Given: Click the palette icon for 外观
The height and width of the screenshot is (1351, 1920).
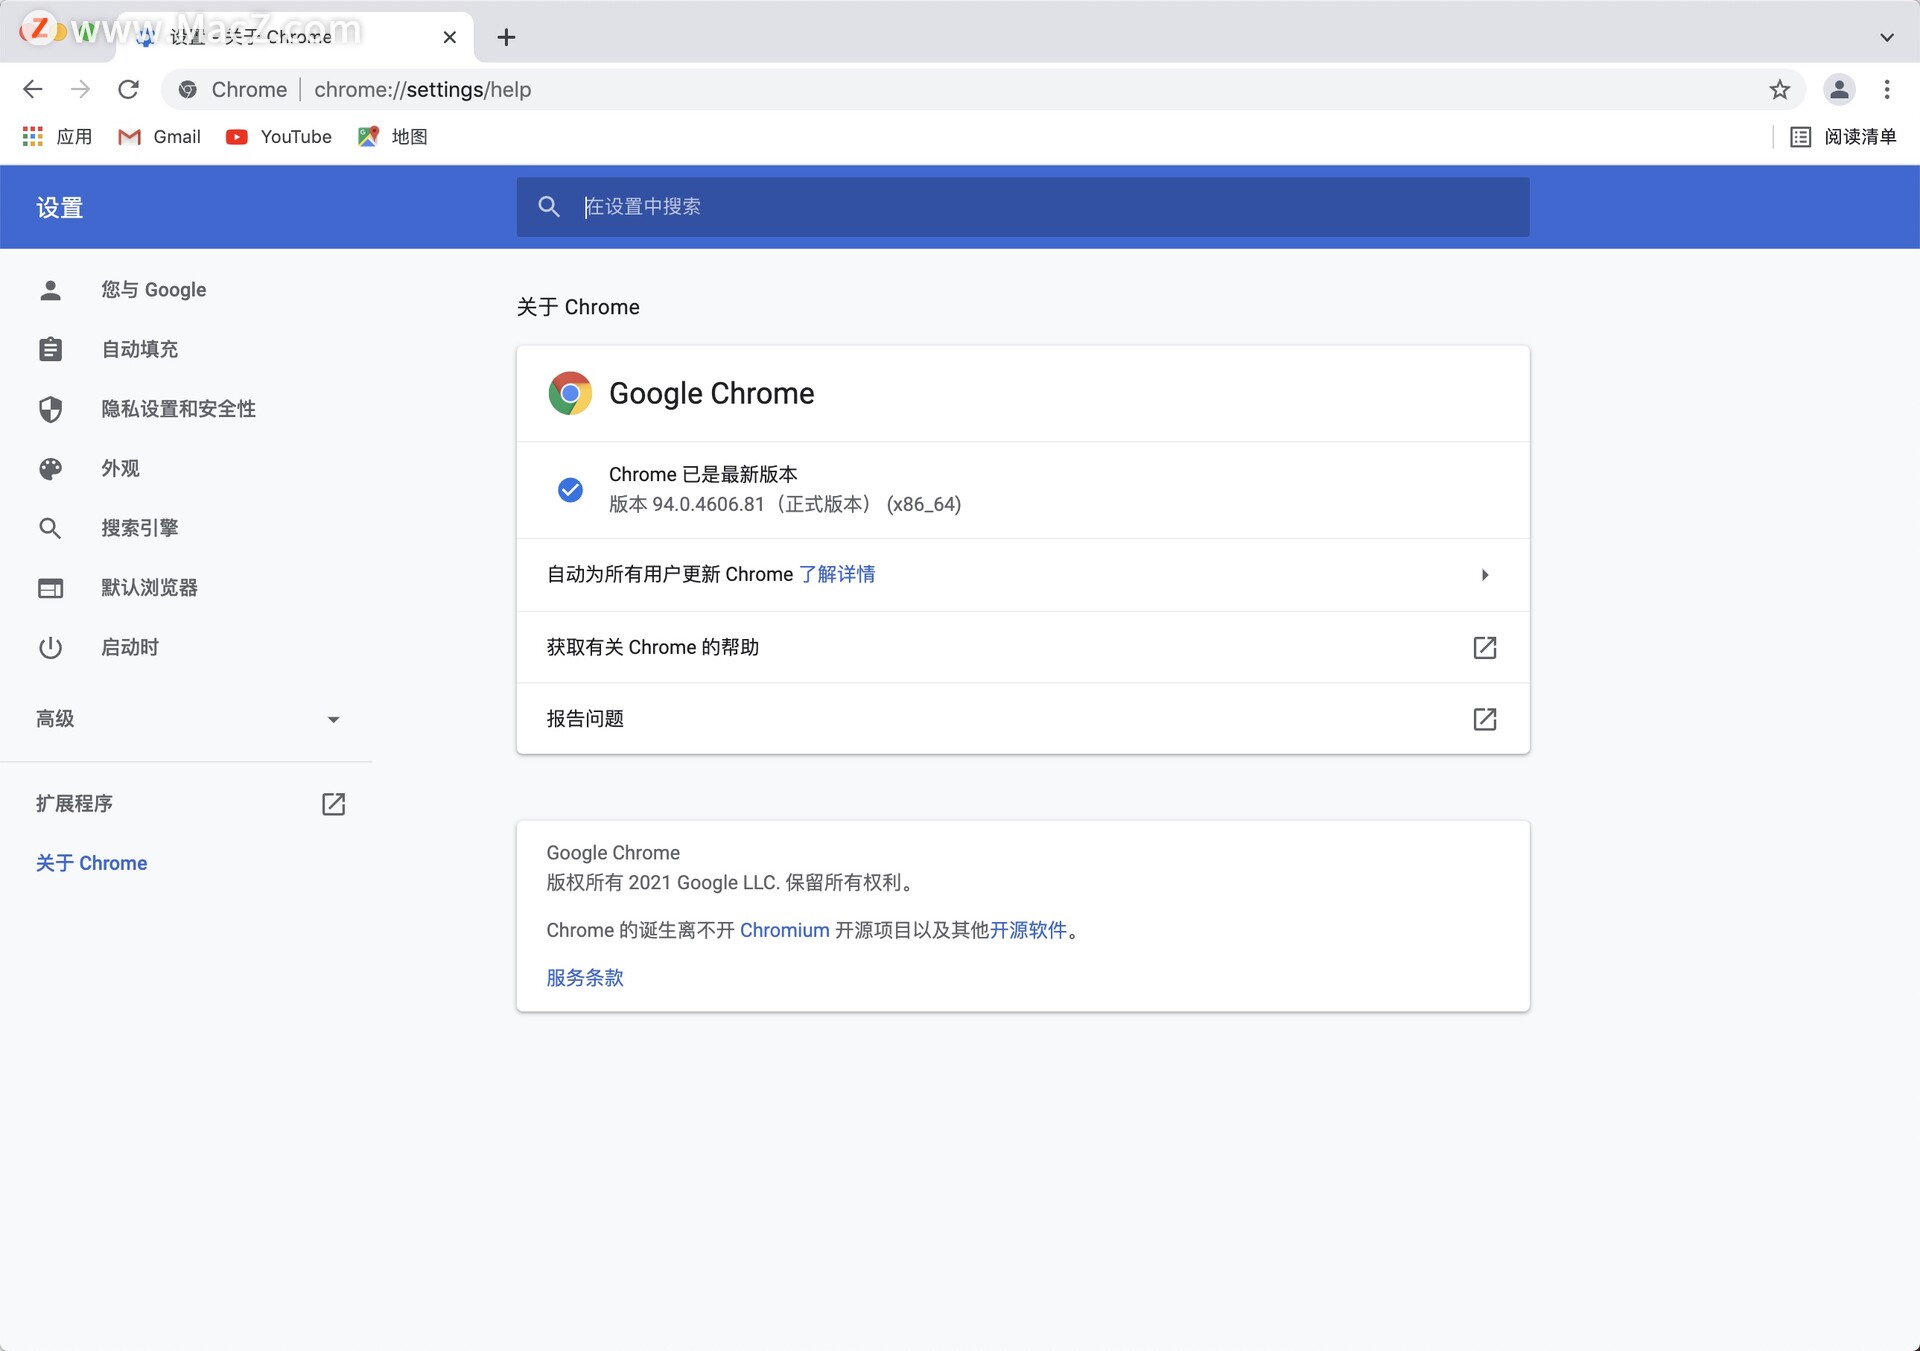Looking at the screenshot, I should pyautogui.click(x=50, y=468).
